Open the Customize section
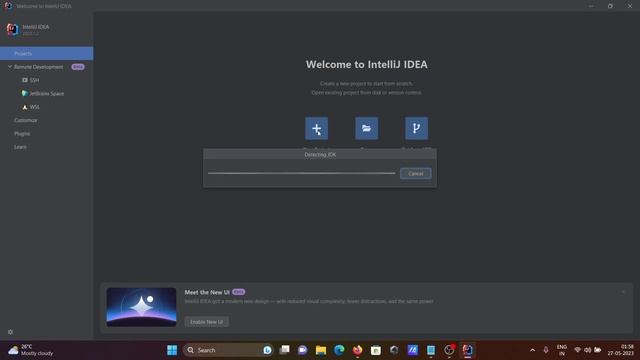This screenshot has height=360, width=640. 26,120
